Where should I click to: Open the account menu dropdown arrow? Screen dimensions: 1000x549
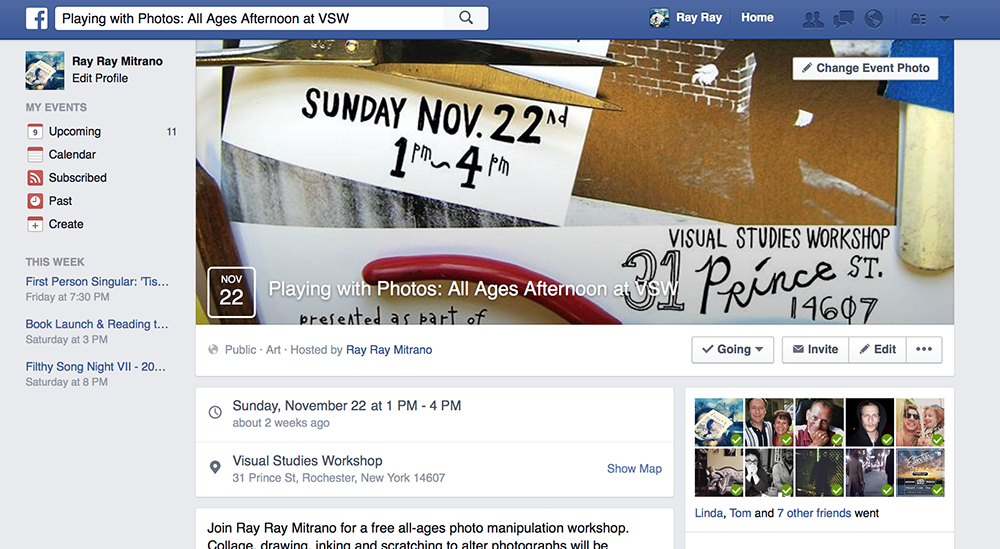pos(945,19)
